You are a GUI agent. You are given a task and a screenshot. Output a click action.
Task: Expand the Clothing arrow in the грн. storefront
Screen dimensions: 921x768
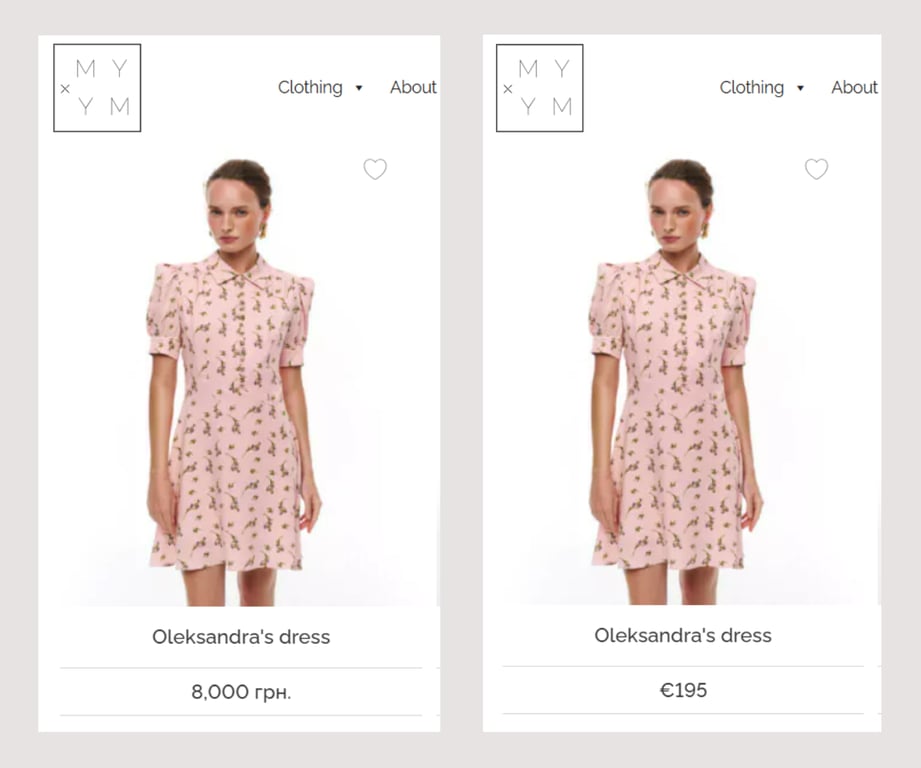(359, 88)
